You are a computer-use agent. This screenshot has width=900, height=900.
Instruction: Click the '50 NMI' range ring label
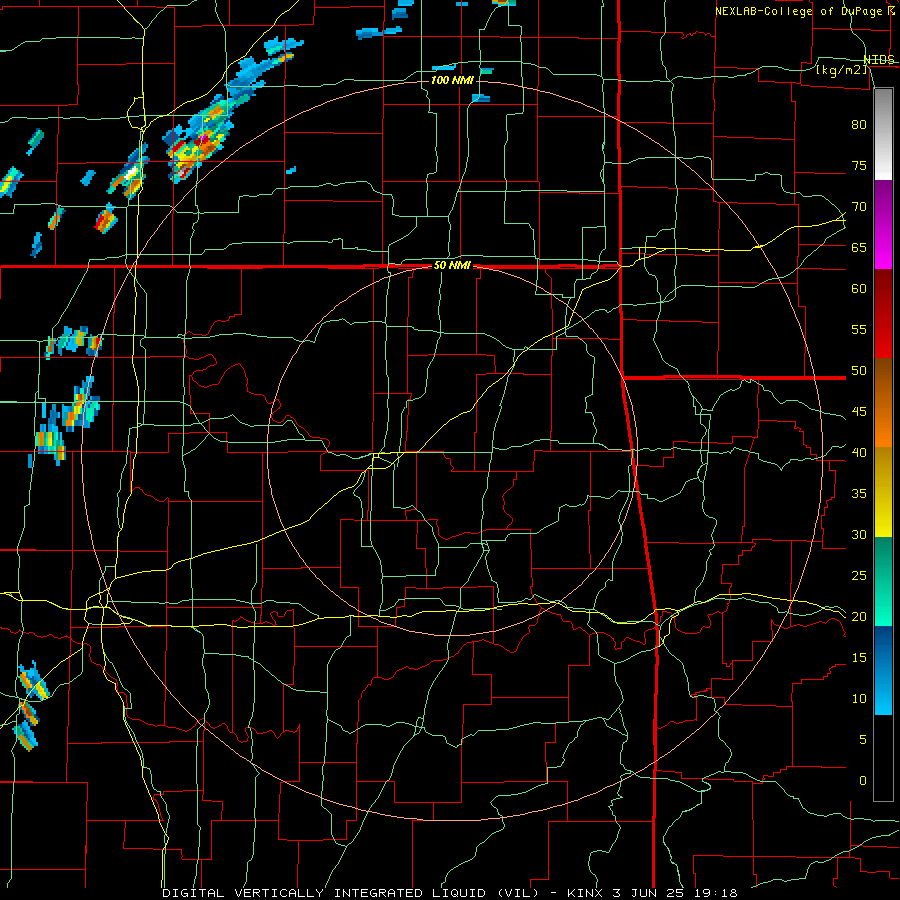(x=452, y=265)
